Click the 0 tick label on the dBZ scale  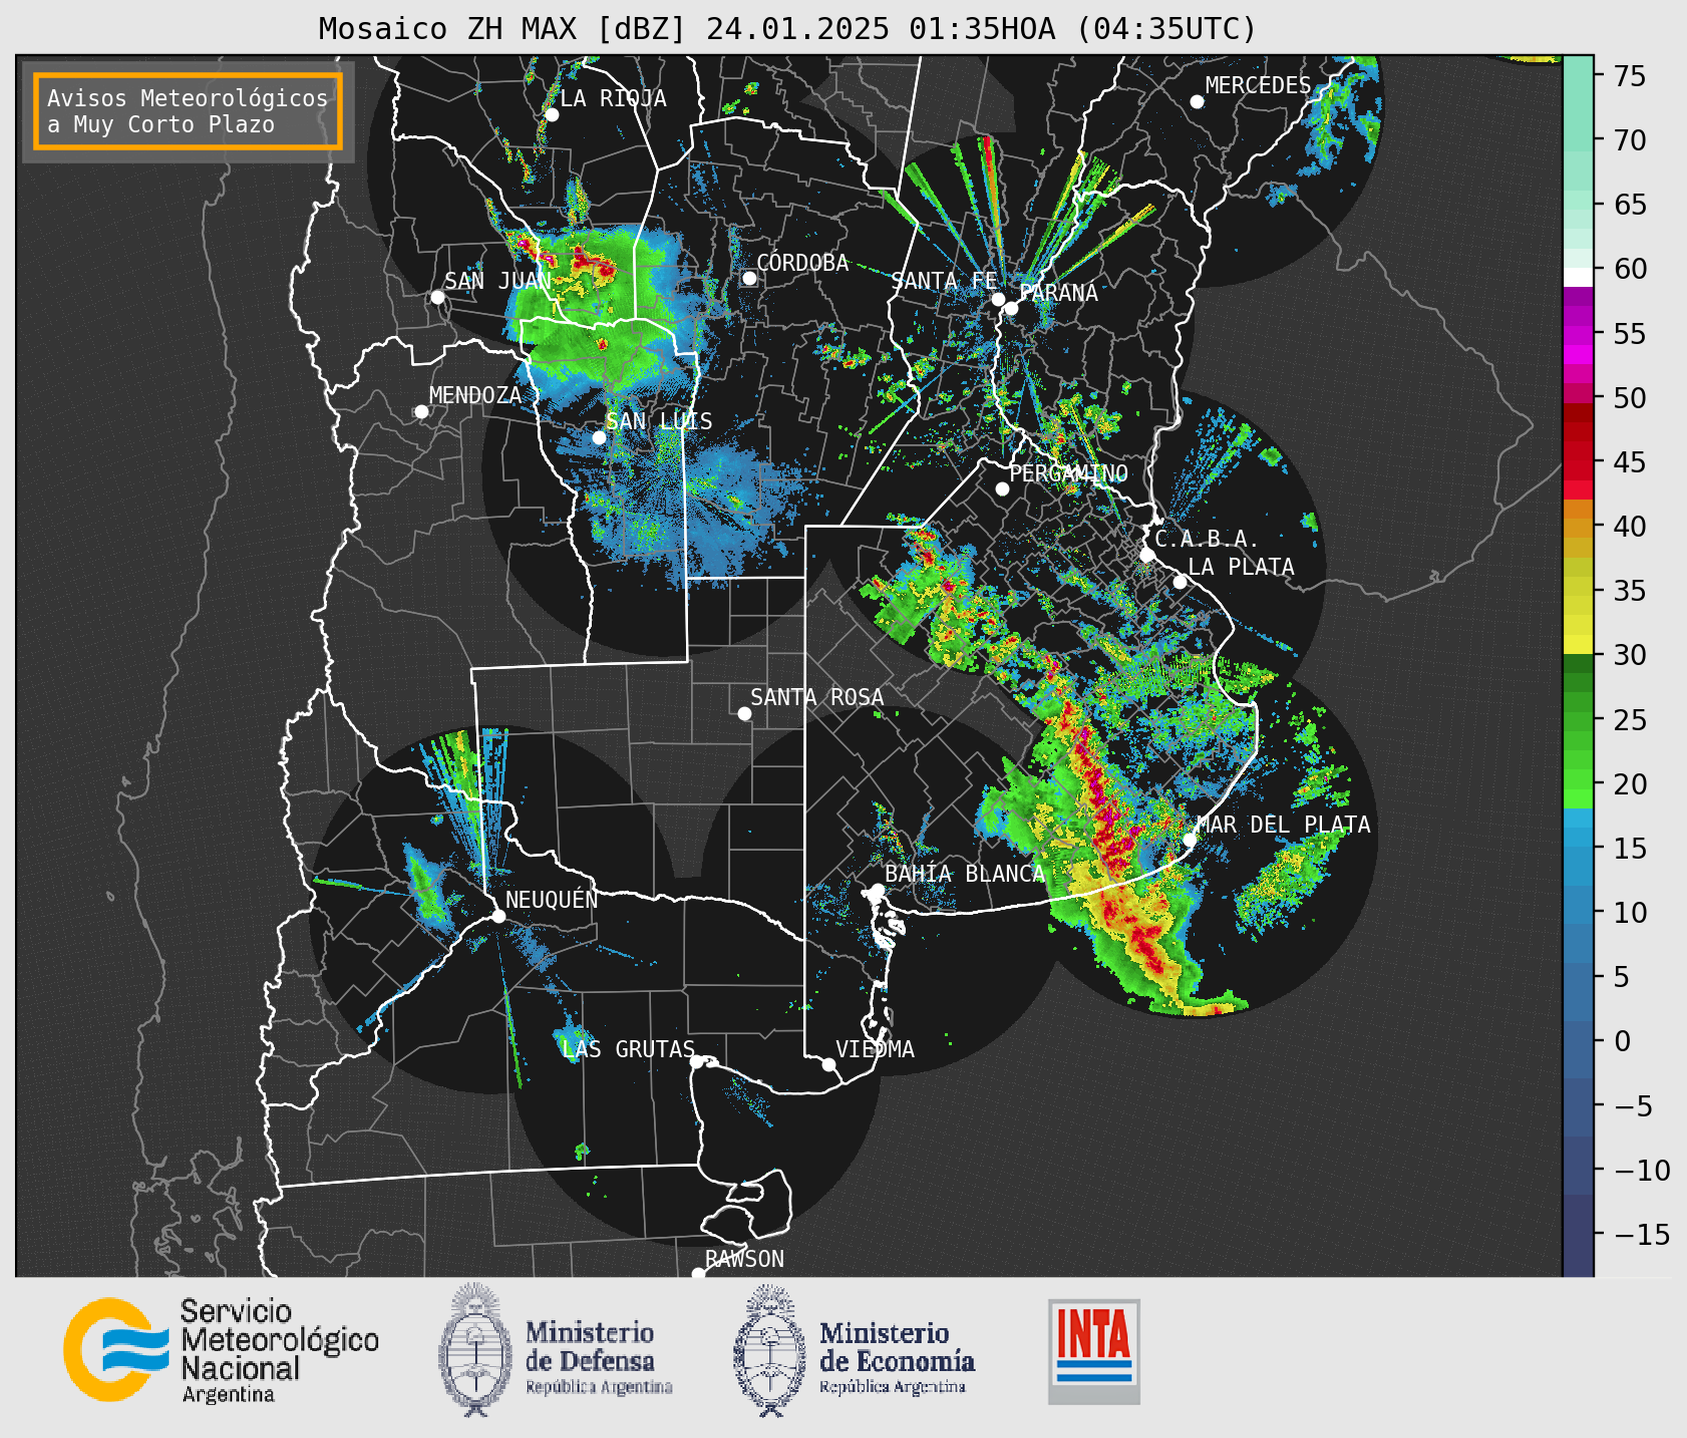[1621, 1041]
